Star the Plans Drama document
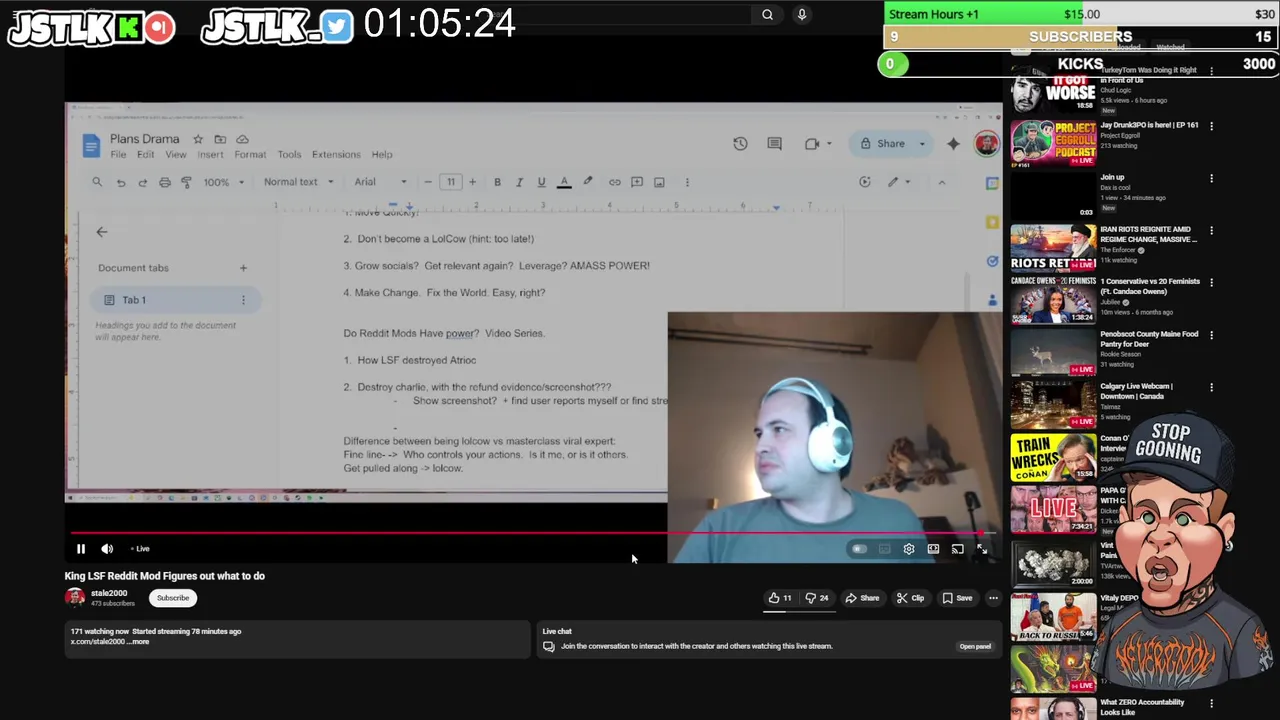 coord(198,139)
